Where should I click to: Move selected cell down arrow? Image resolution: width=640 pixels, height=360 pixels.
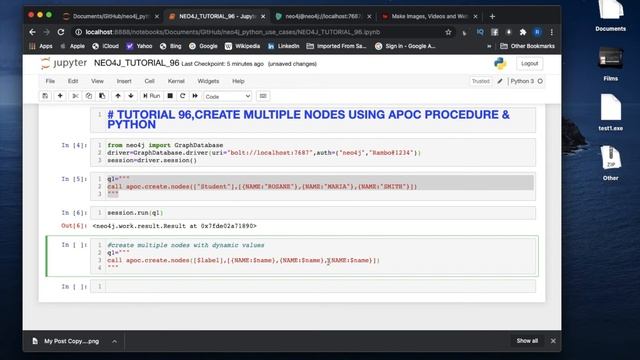tap(131, 96)
